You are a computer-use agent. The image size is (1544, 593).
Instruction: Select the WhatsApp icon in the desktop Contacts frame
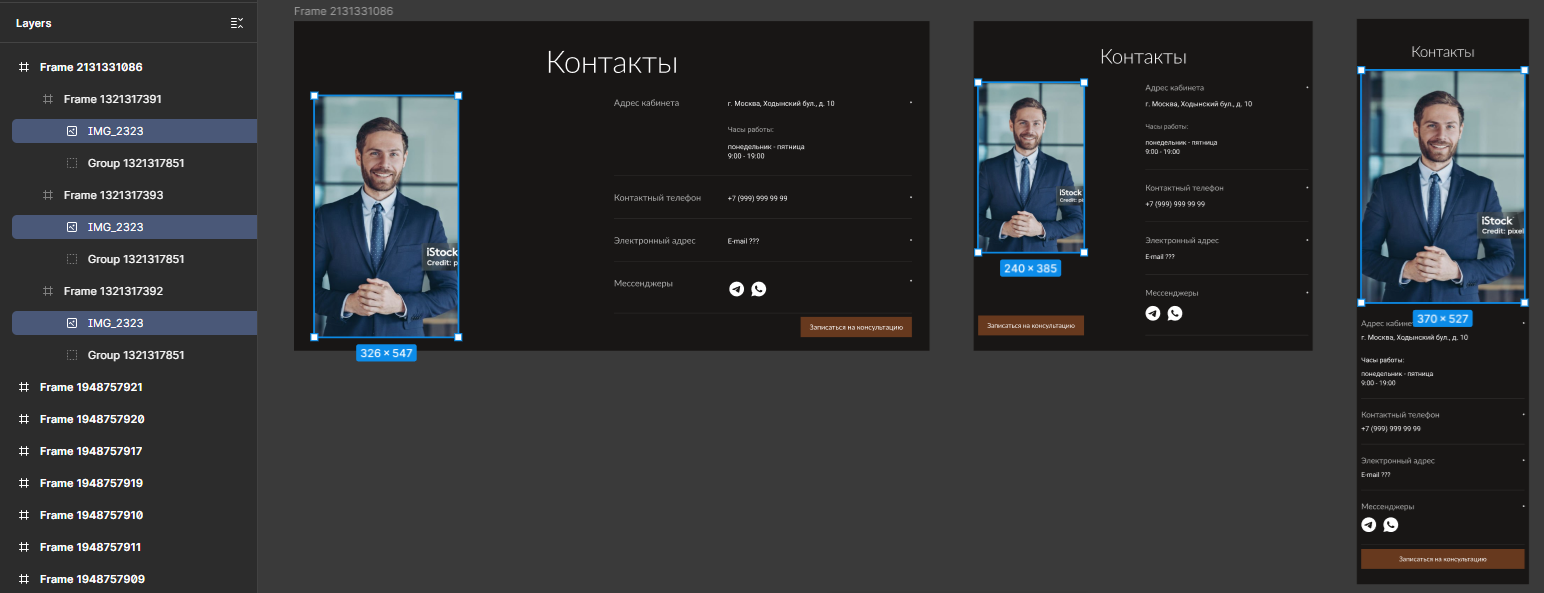click(x=759, y=289)
